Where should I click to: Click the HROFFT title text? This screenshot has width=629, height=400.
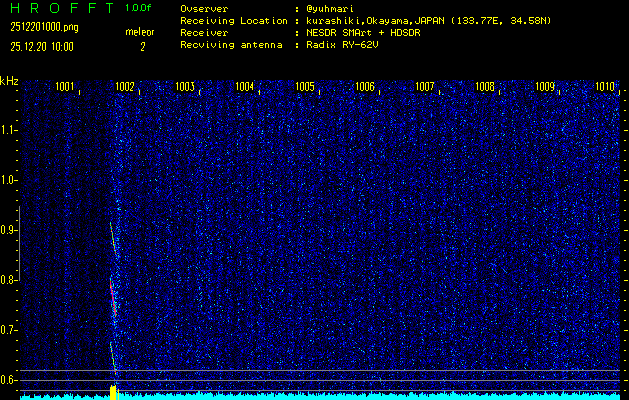coord(59,9)
